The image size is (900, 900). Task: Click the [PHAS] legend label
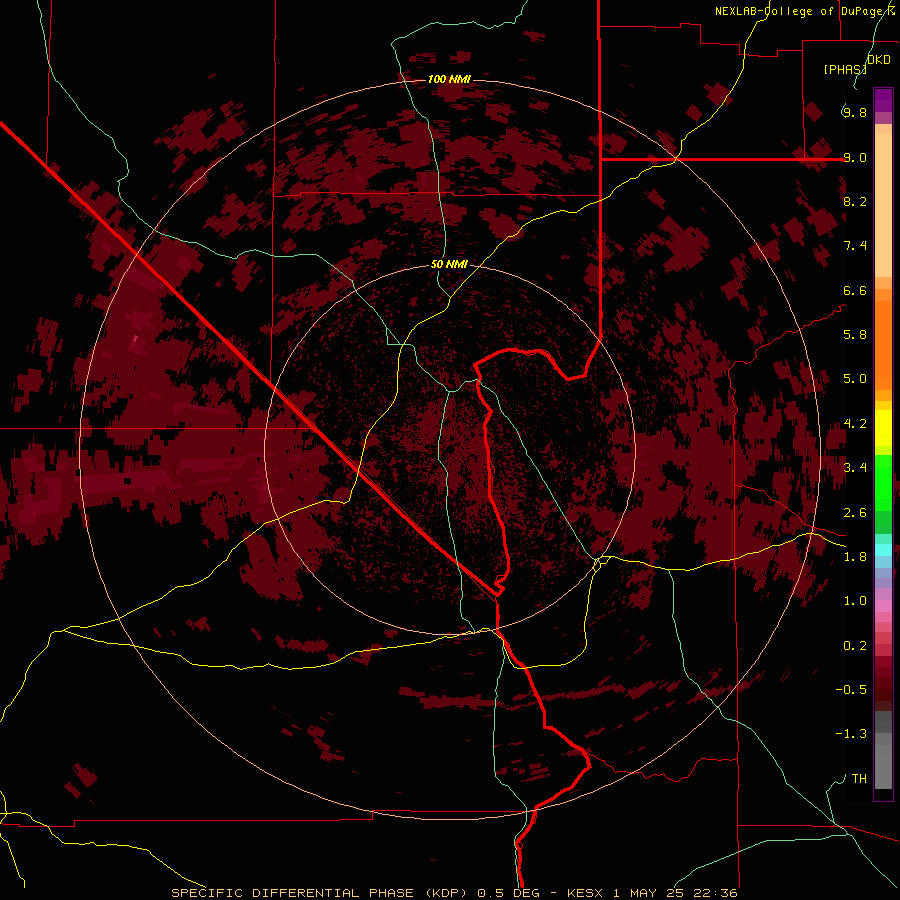click(x=845, y=69)
